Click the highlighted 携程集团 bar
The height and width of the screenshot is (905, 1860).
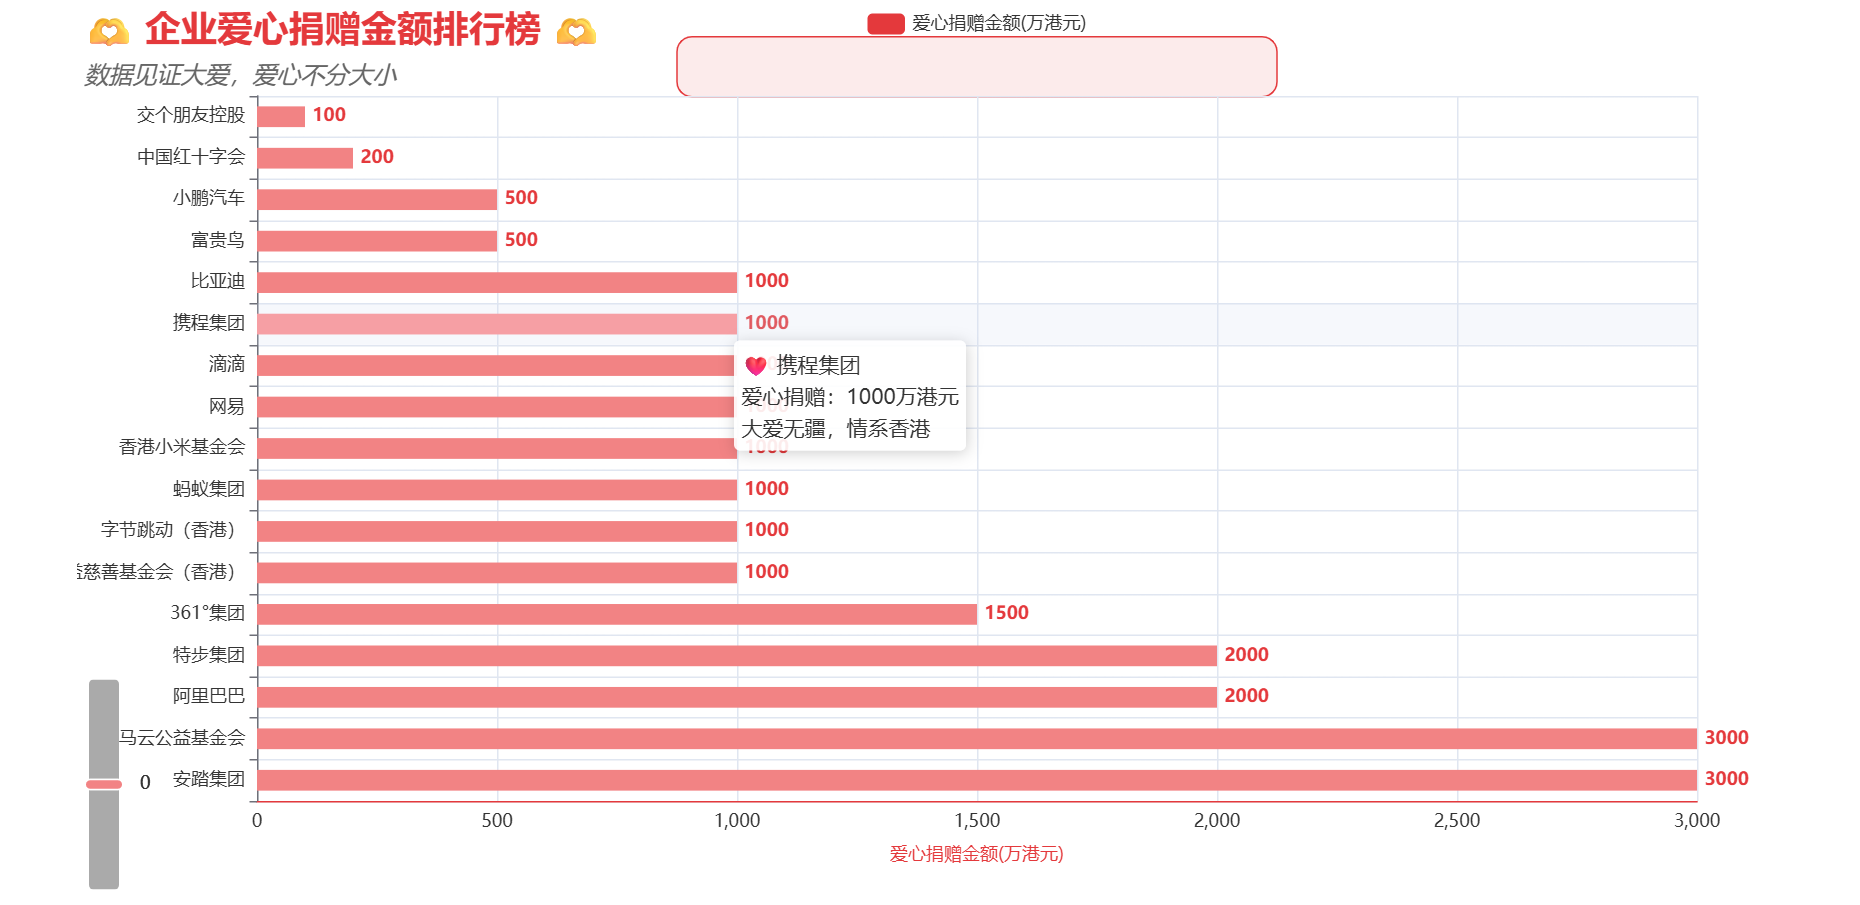[x=497, y=324]
